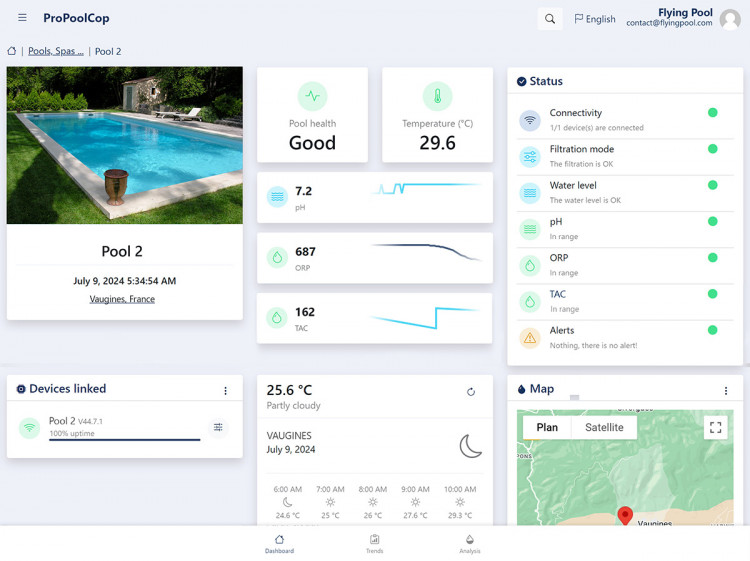Open the pH trend sparkline
Viewport: 750px width, 561px height.
click(426, 188)
